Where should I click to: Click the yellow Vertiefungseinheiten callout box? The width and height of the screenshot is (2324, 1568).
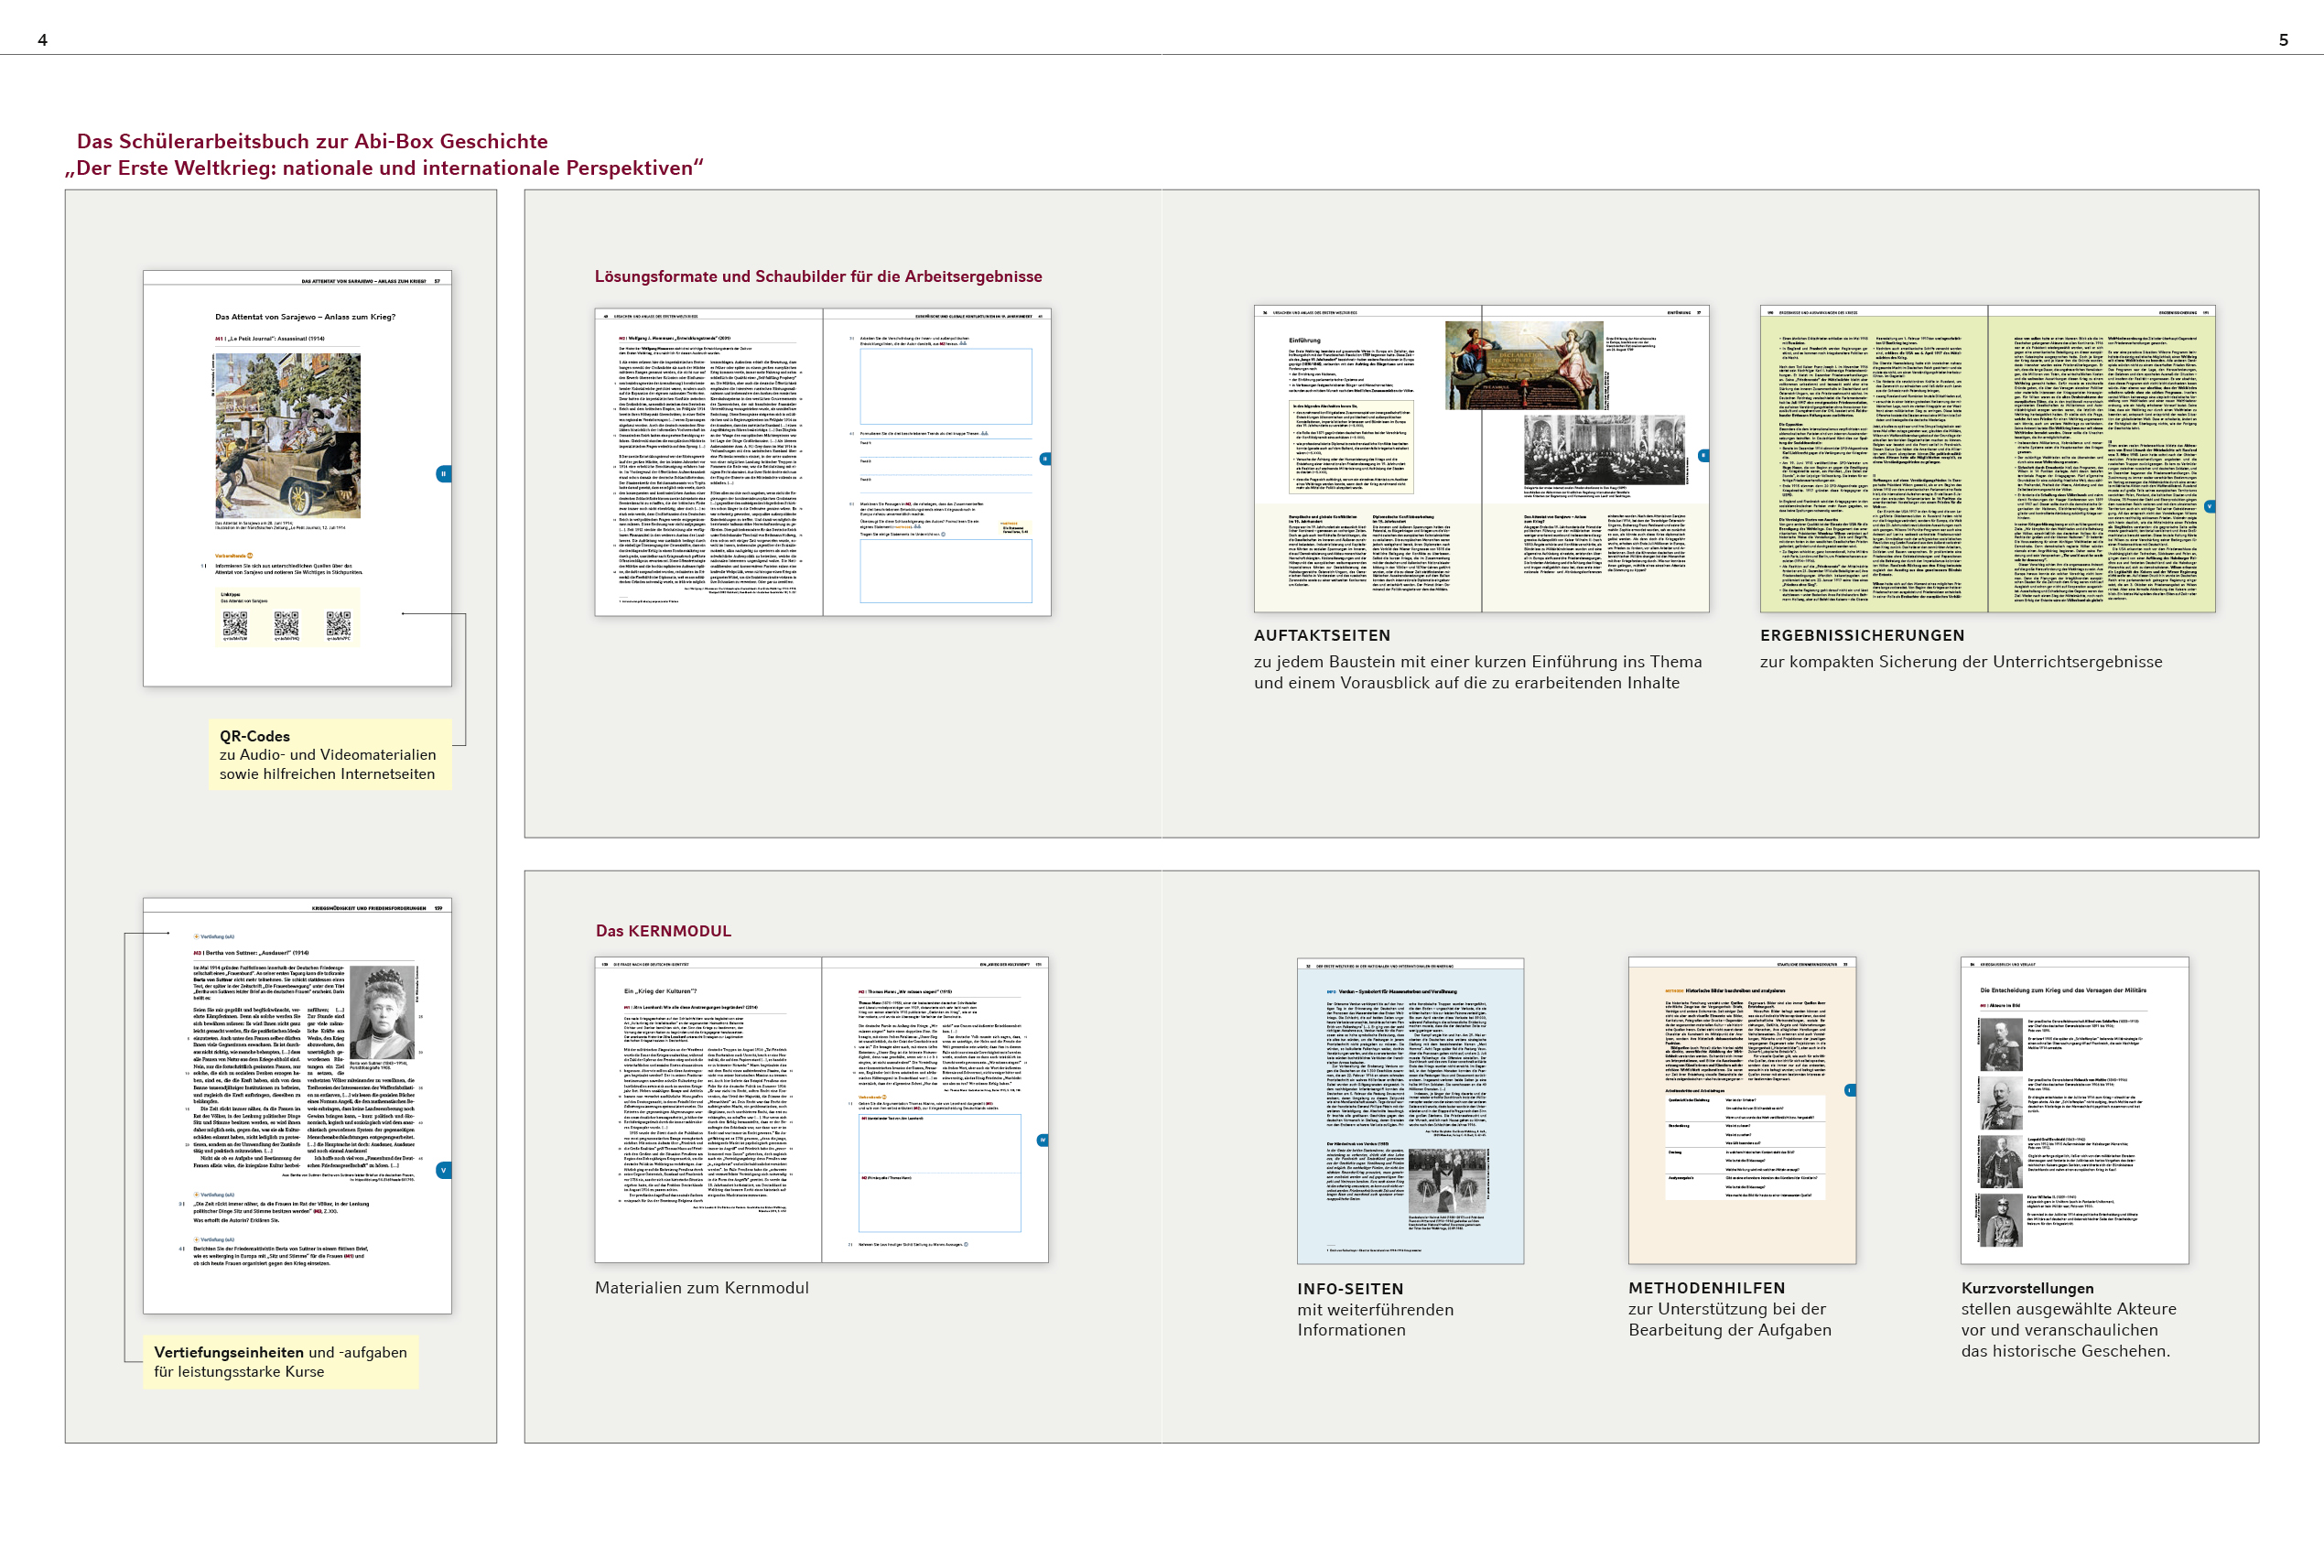[x=280, y=1362]
